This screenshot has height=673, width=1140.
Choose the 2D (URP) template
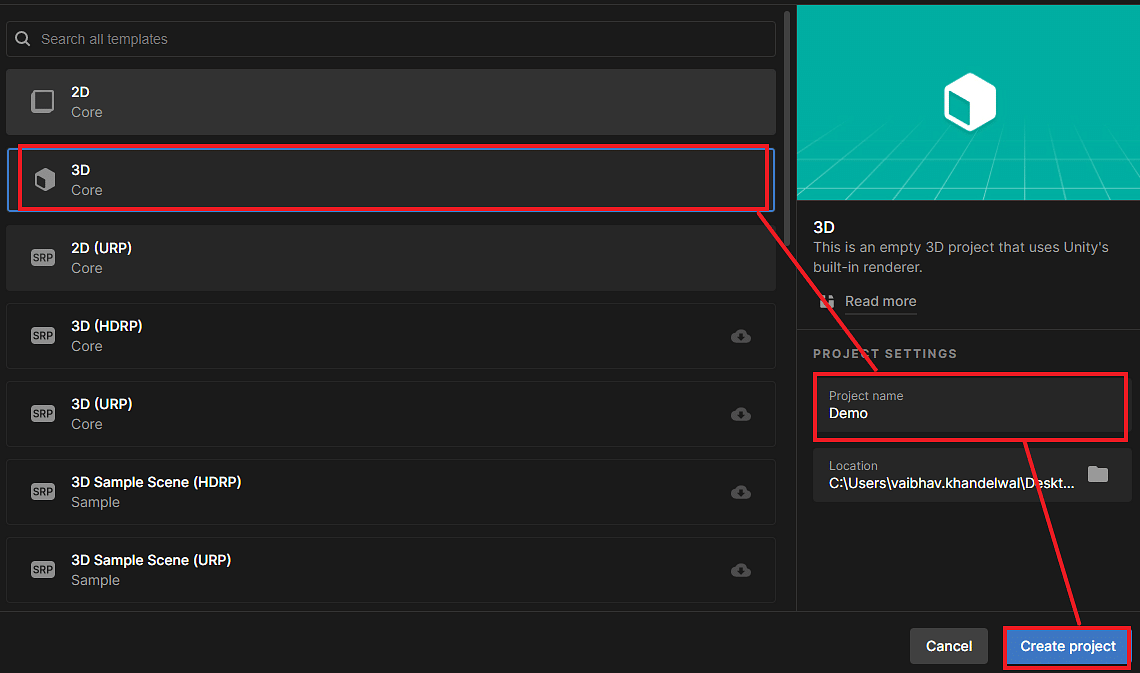391,258
